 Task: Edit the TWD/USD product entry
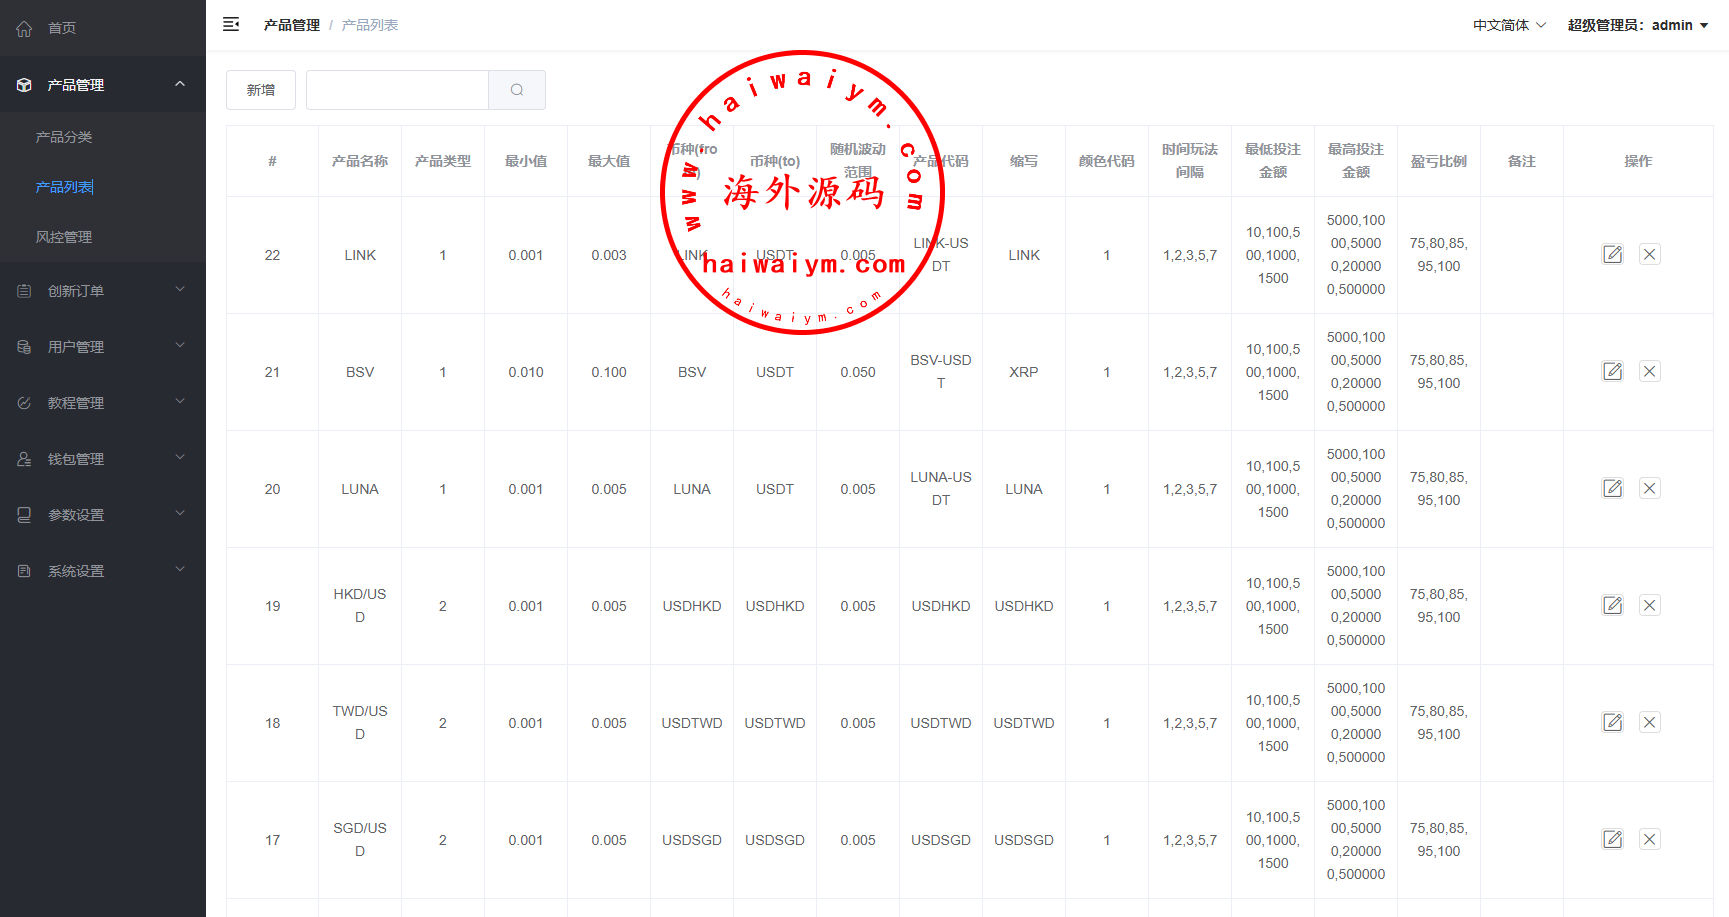[1612, 723]
